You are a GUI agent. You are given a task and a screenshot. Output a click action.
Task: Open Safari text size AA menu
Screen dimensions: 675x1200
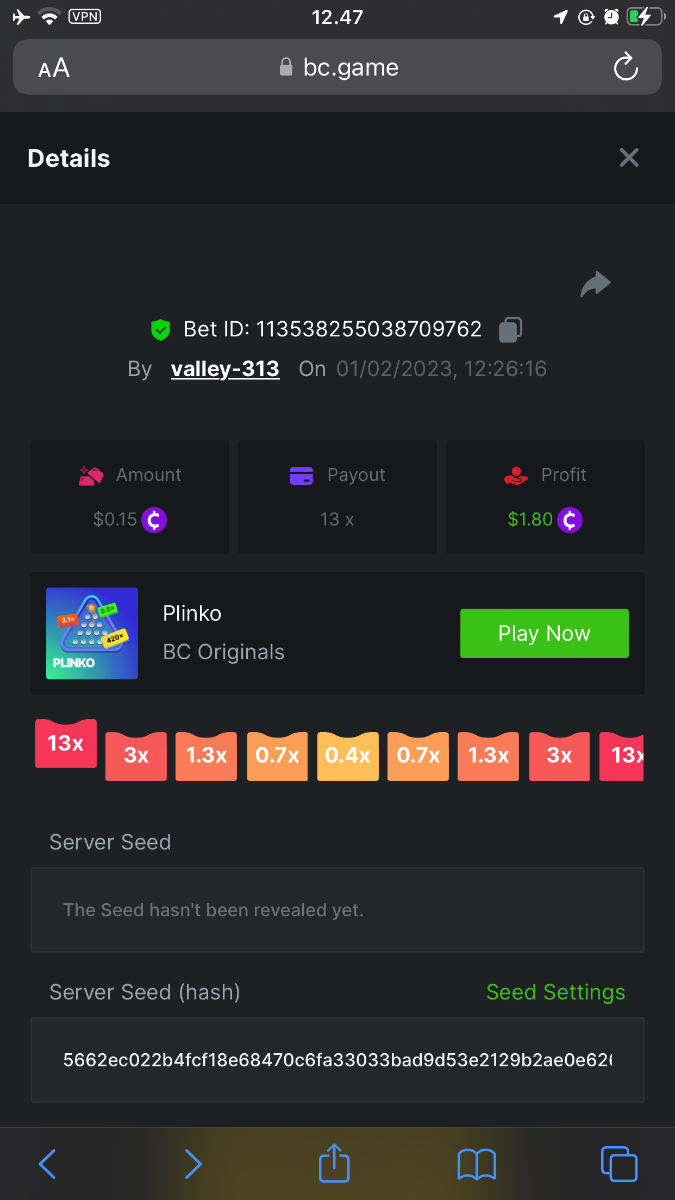[54, 68]
